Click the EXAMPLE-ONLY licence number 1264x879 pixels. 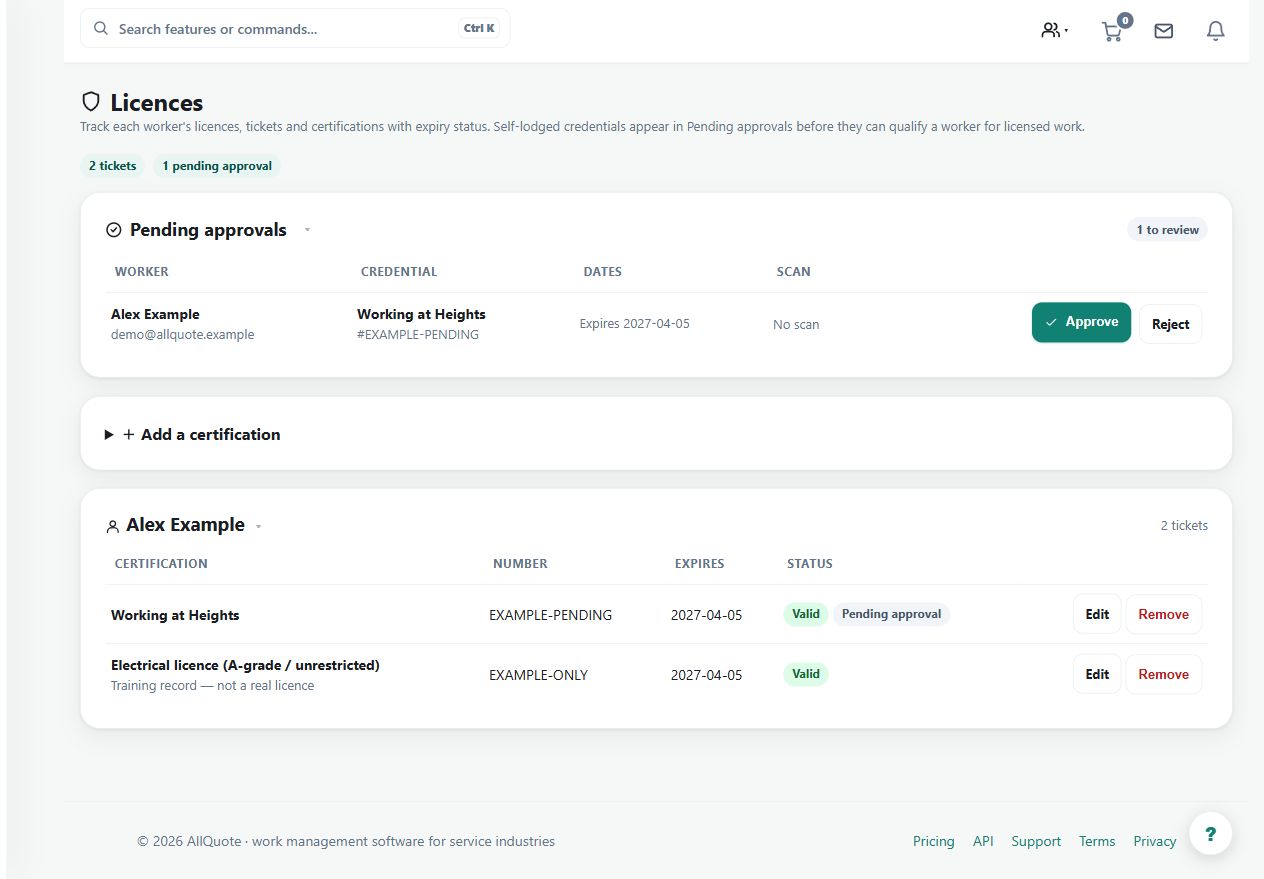coord(538,675)
